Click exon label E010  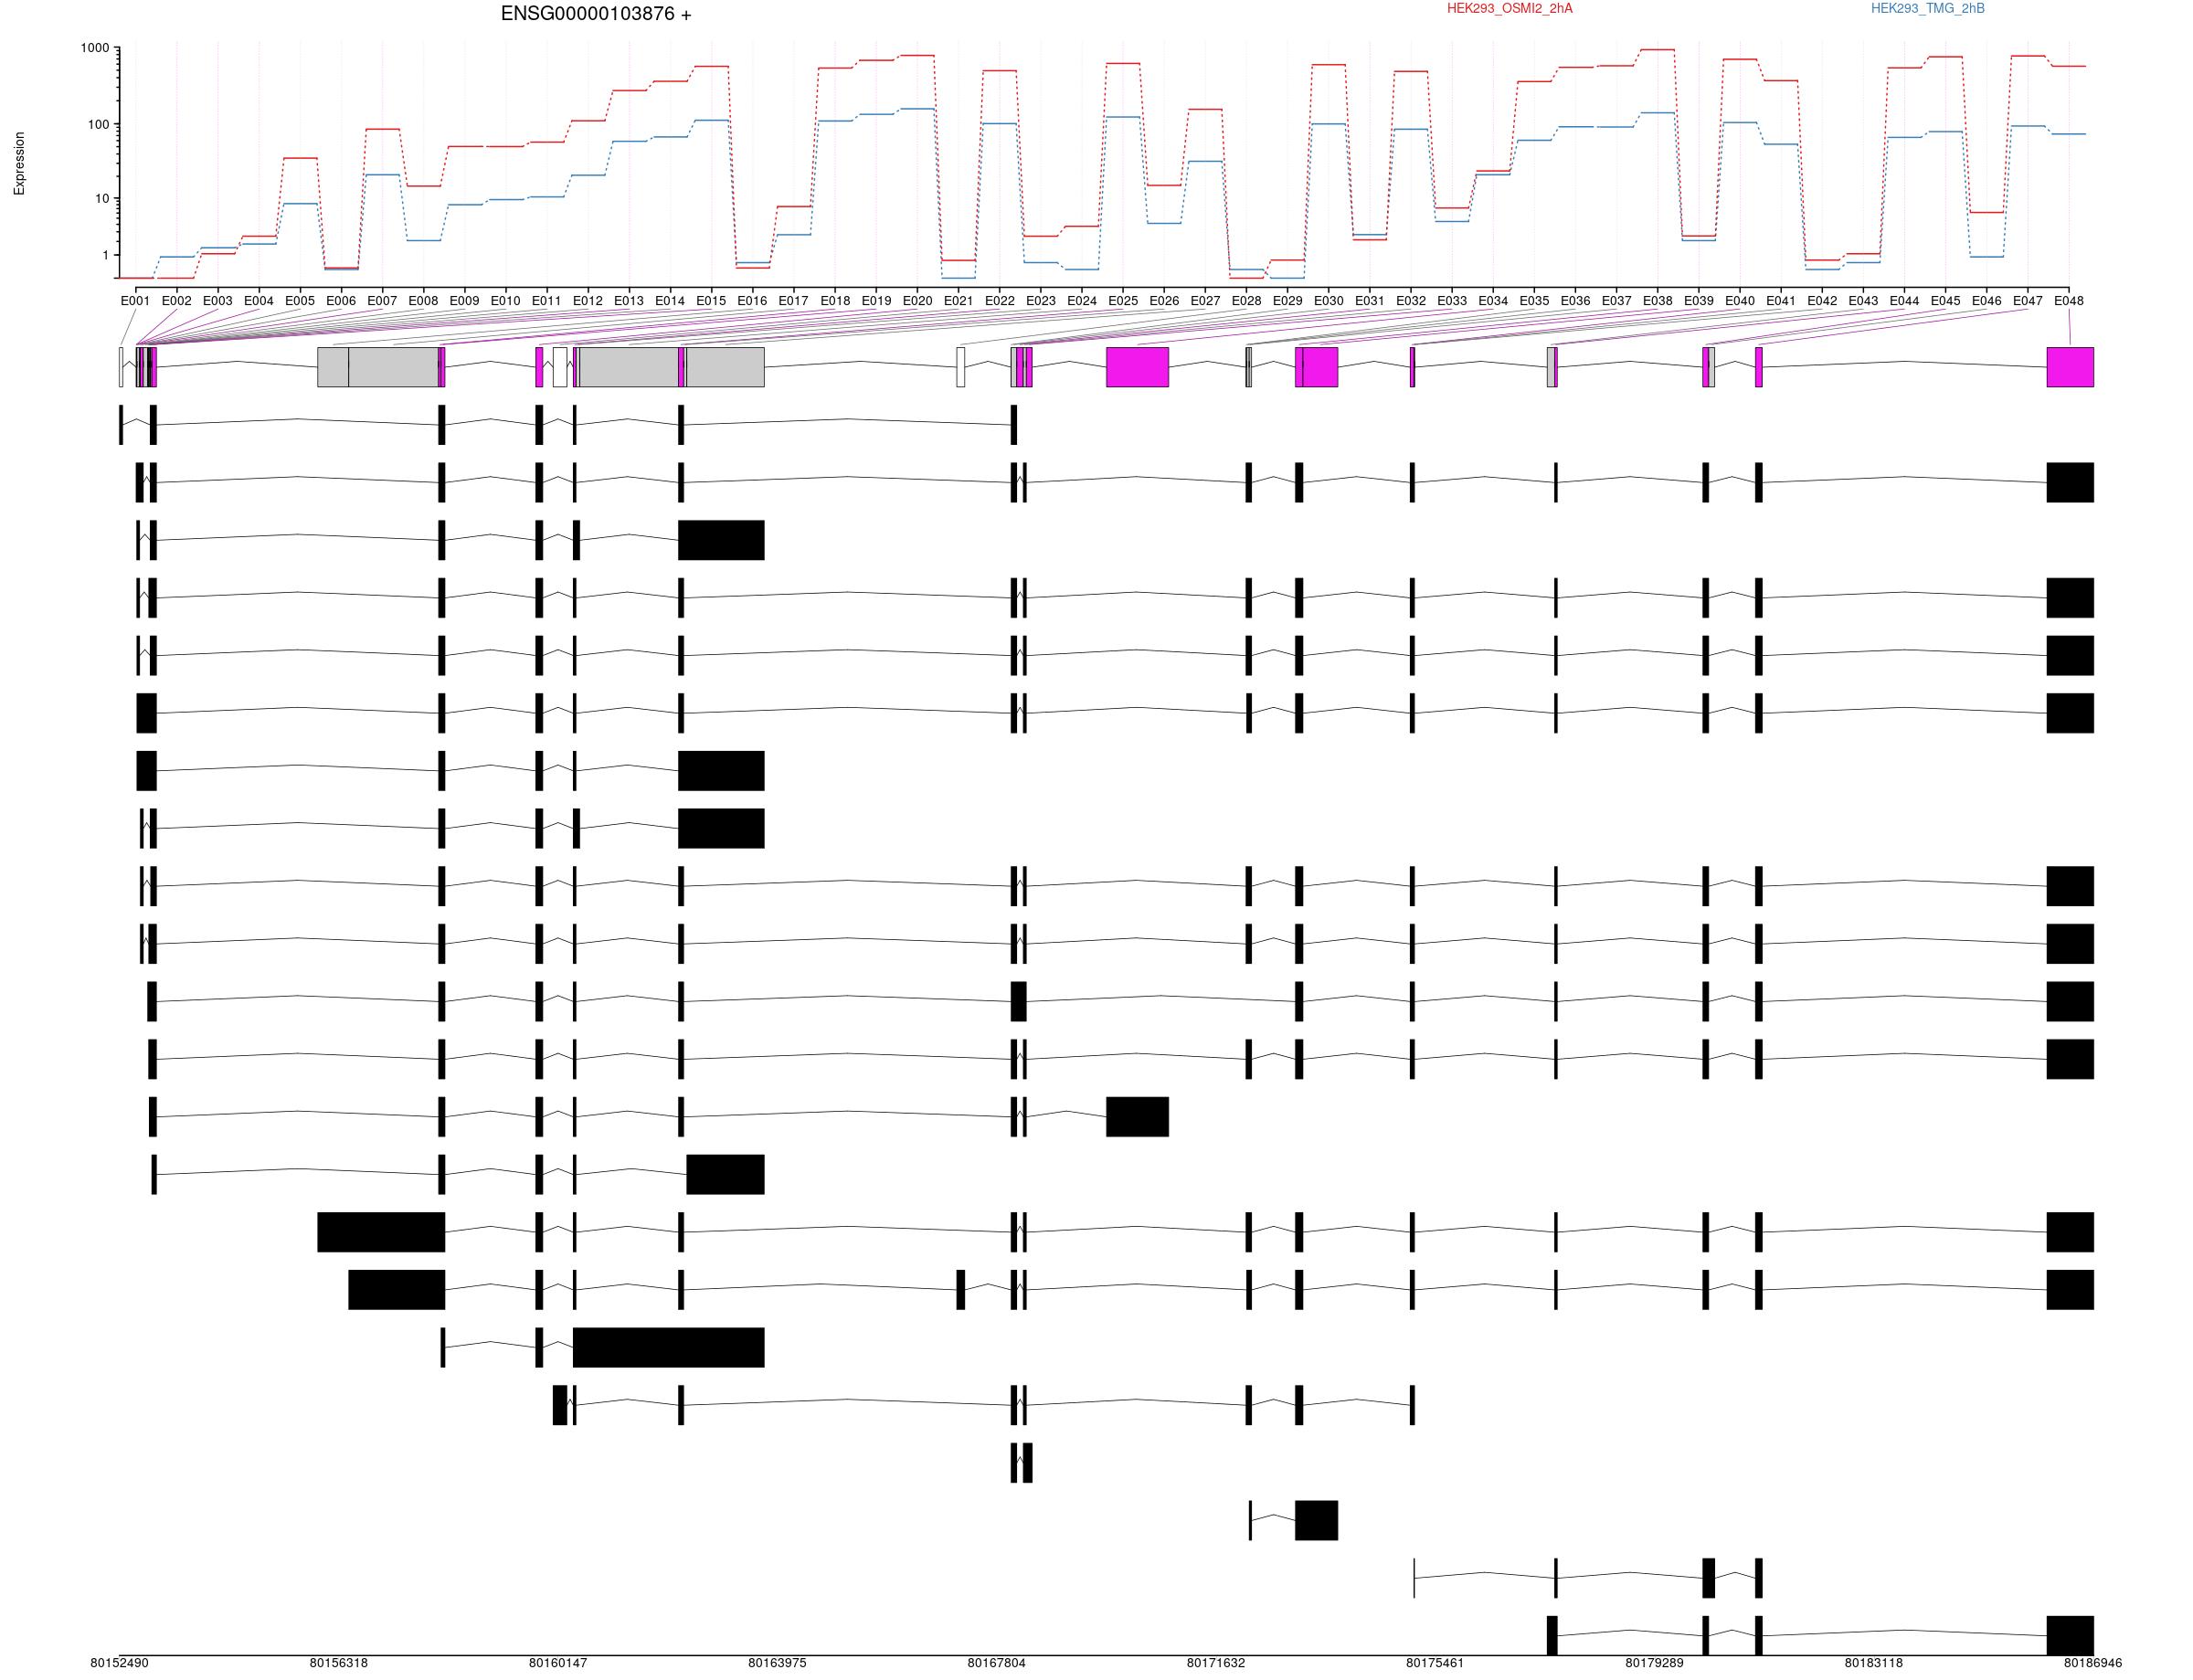point(505,301)
